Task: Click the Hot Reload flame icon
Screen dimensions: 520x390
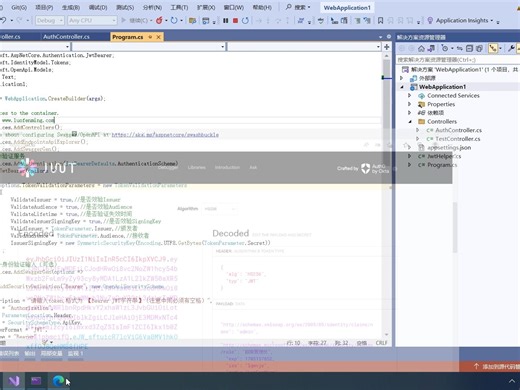Action: (159, 20)
